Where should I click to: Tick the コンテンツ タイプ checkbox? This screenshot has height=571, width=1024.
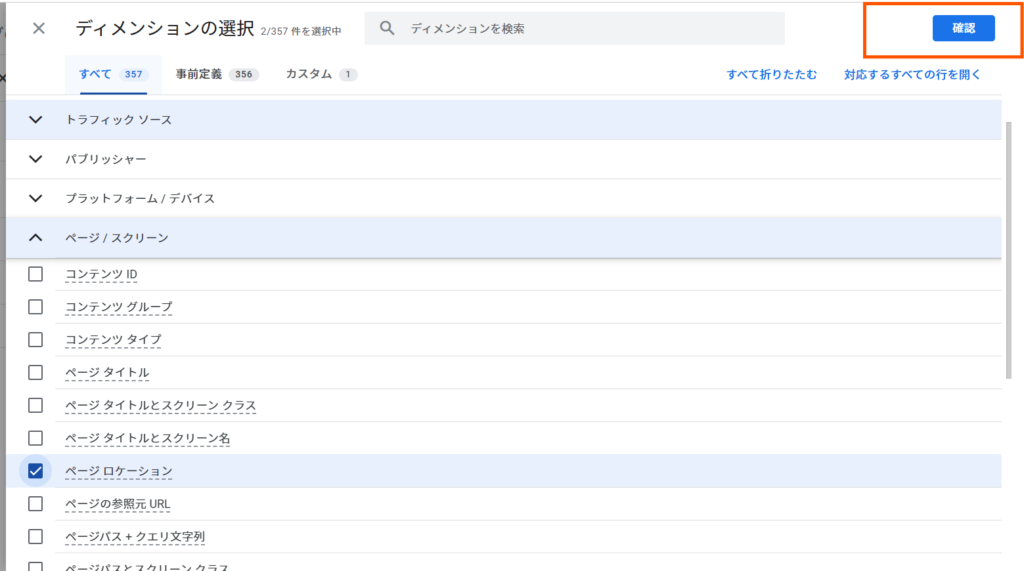tap(36, 339)
